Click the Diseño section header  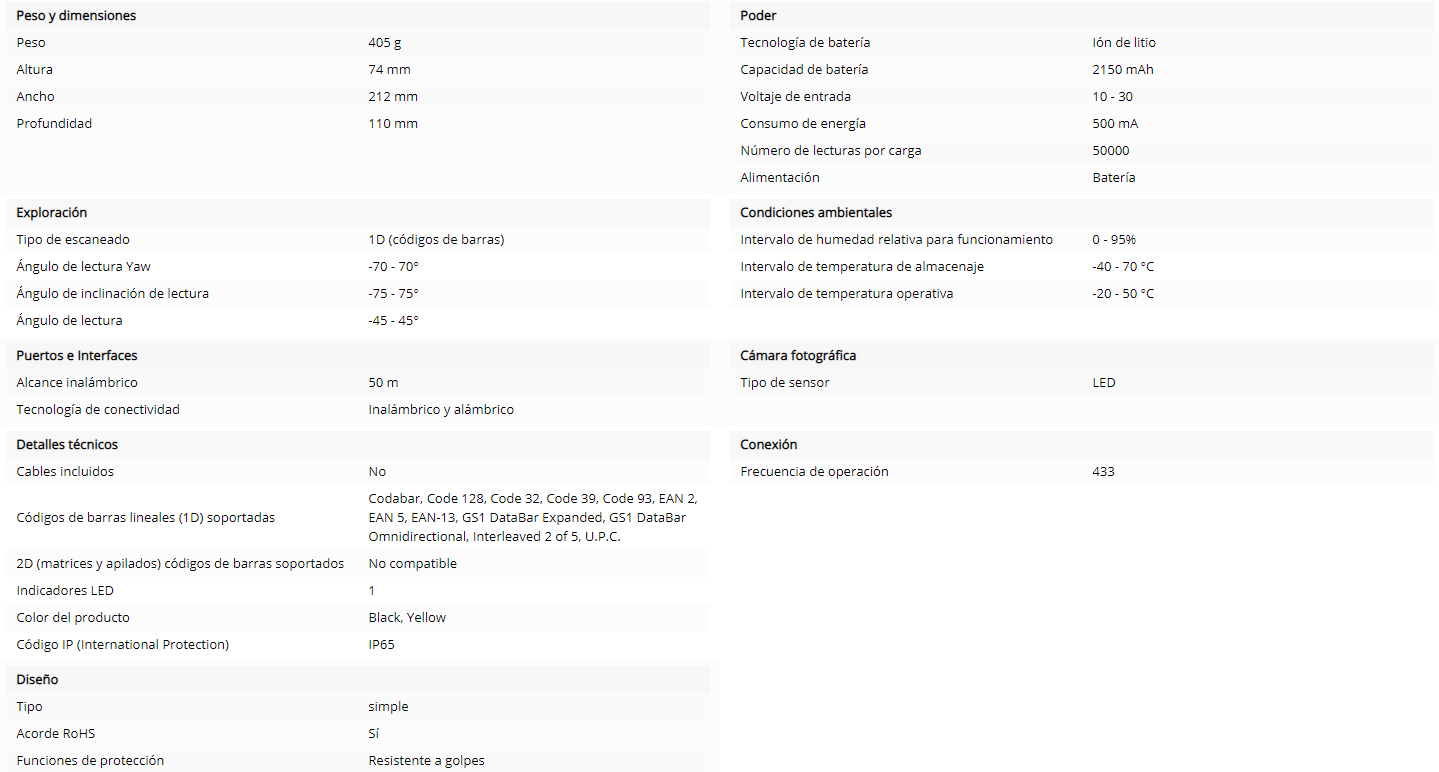point(38,680)
